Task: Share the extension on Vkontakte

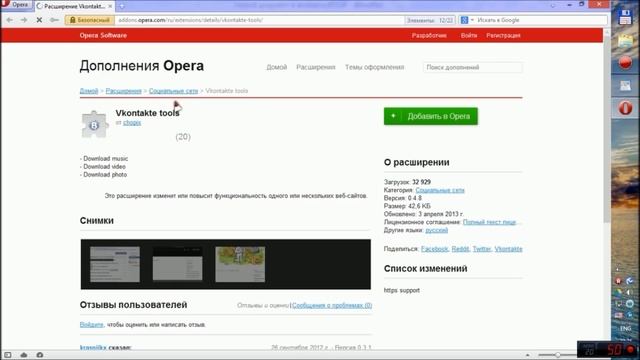Action: (508, 249)
